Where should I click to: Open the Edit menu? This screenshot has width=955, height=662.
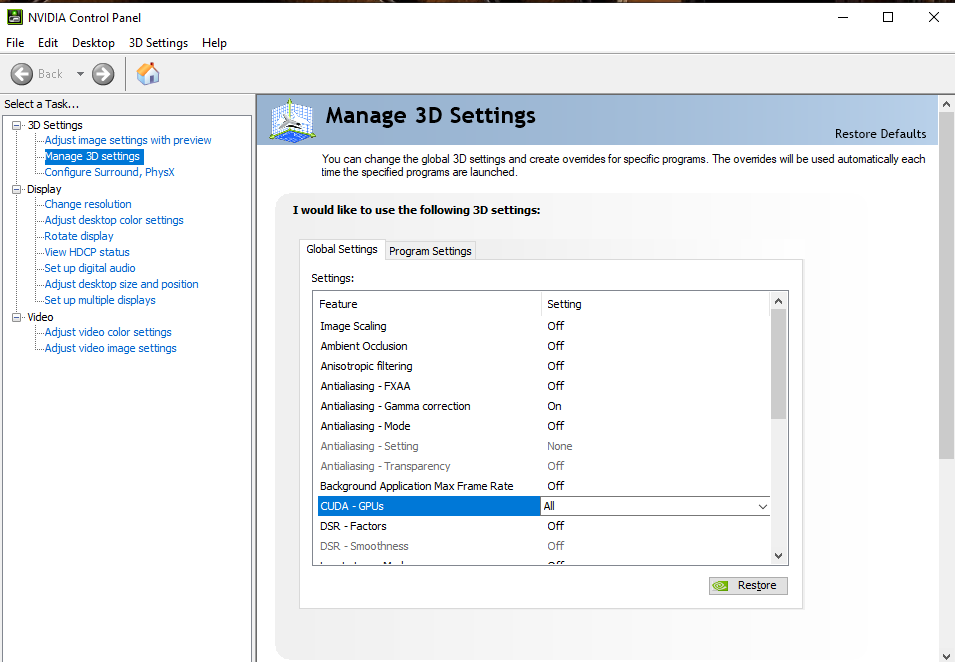coord(48,43)
